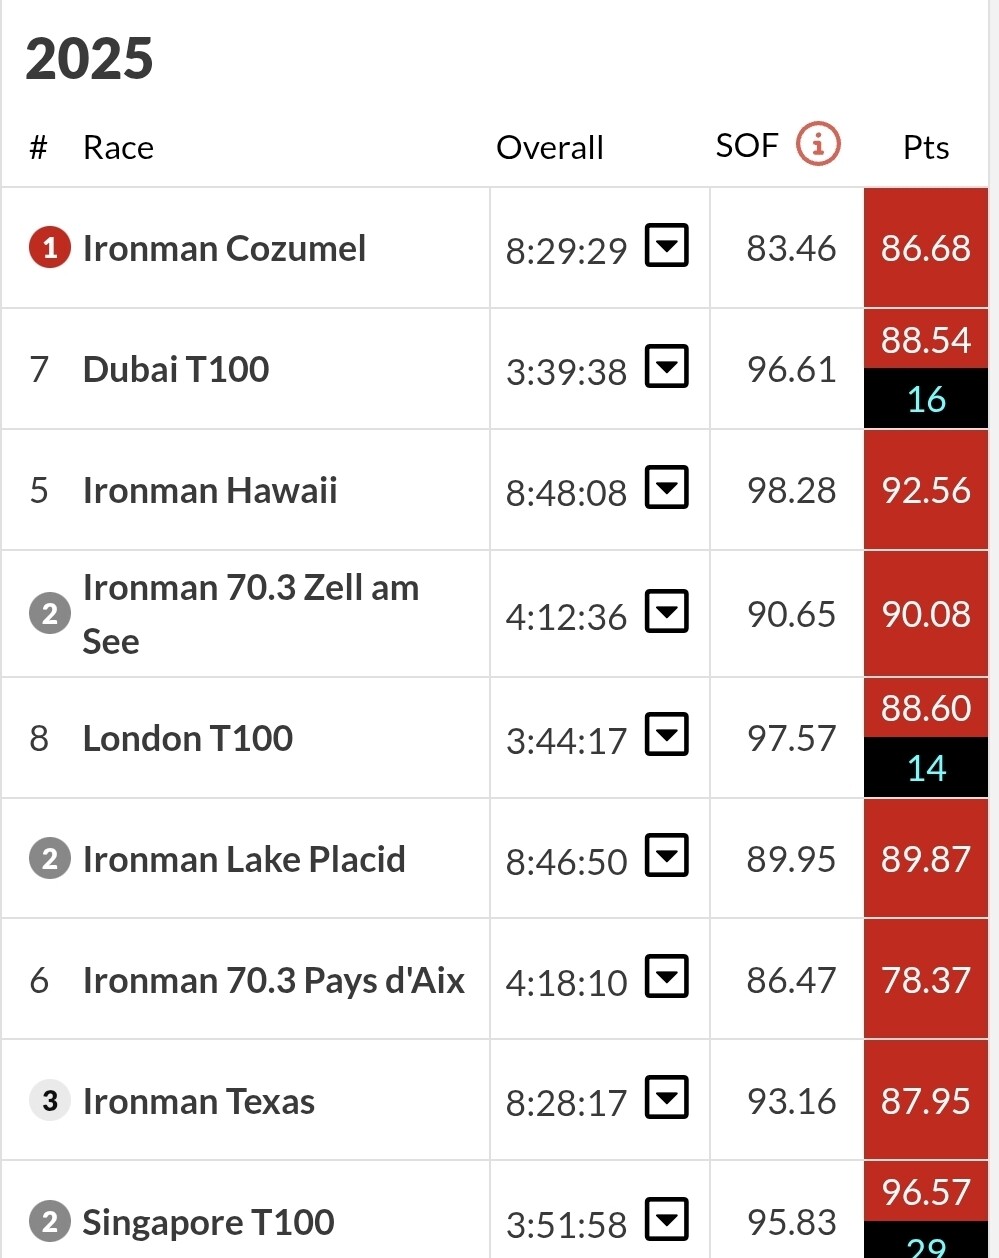999x1258 pixels.
Task: Show London T100 time splits
Action: tap(666, 736)
